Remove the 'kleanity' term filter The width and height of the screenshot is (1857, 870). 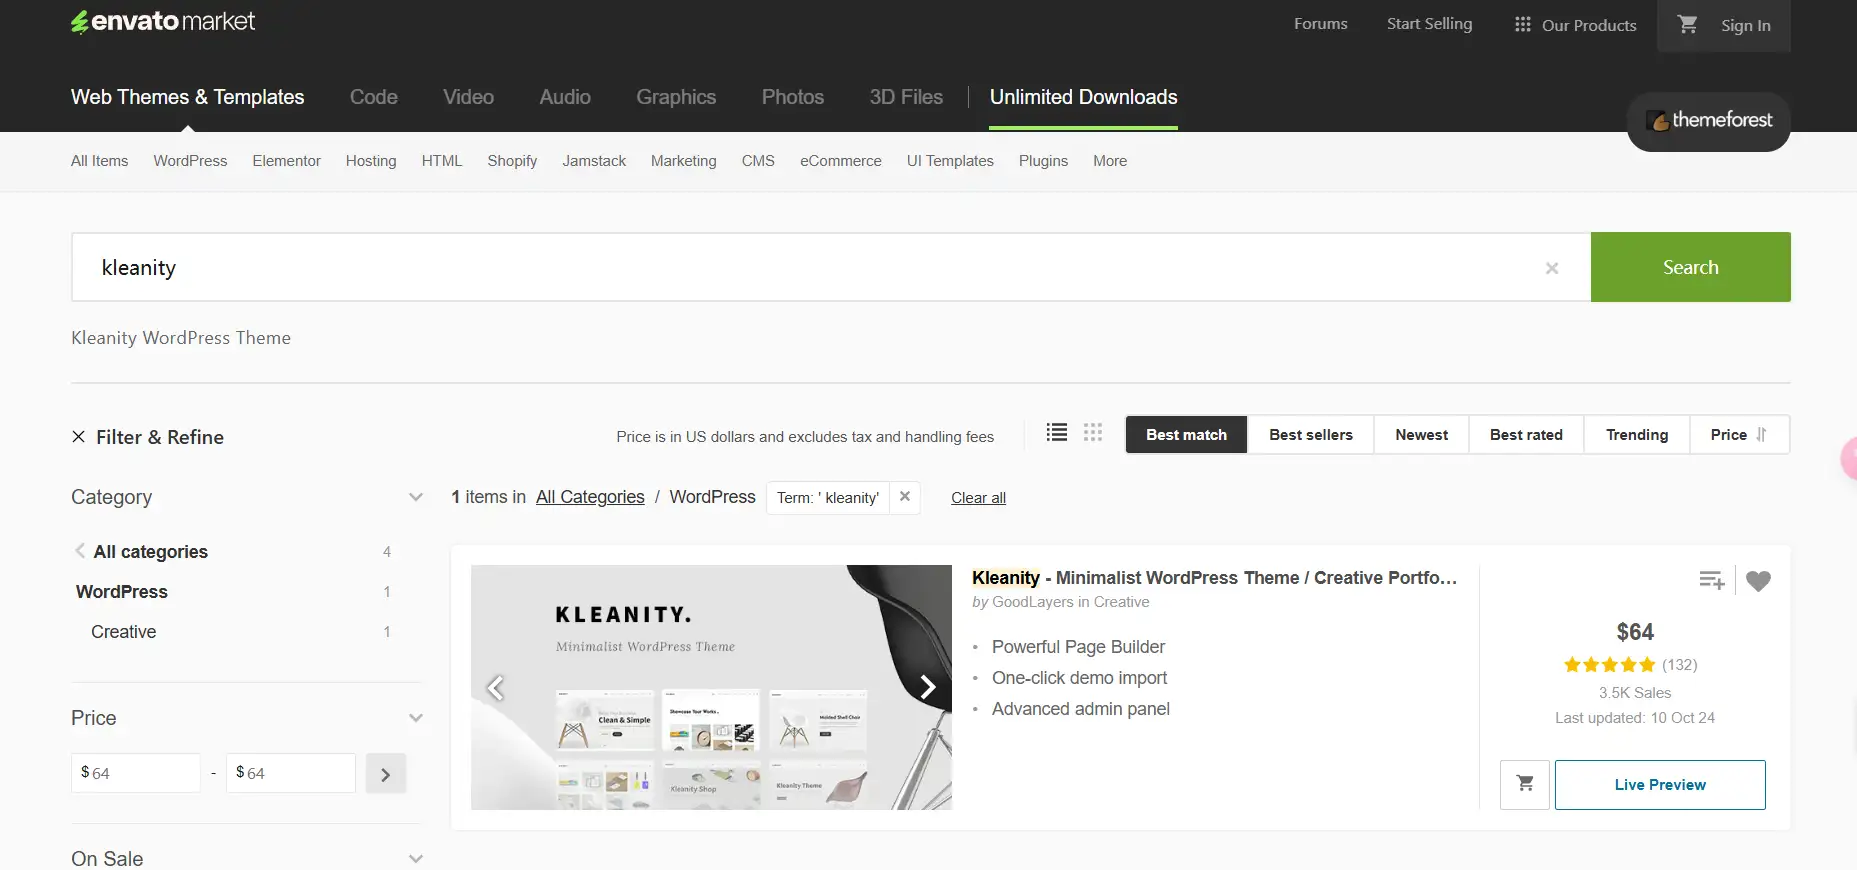tap(904, 497)
